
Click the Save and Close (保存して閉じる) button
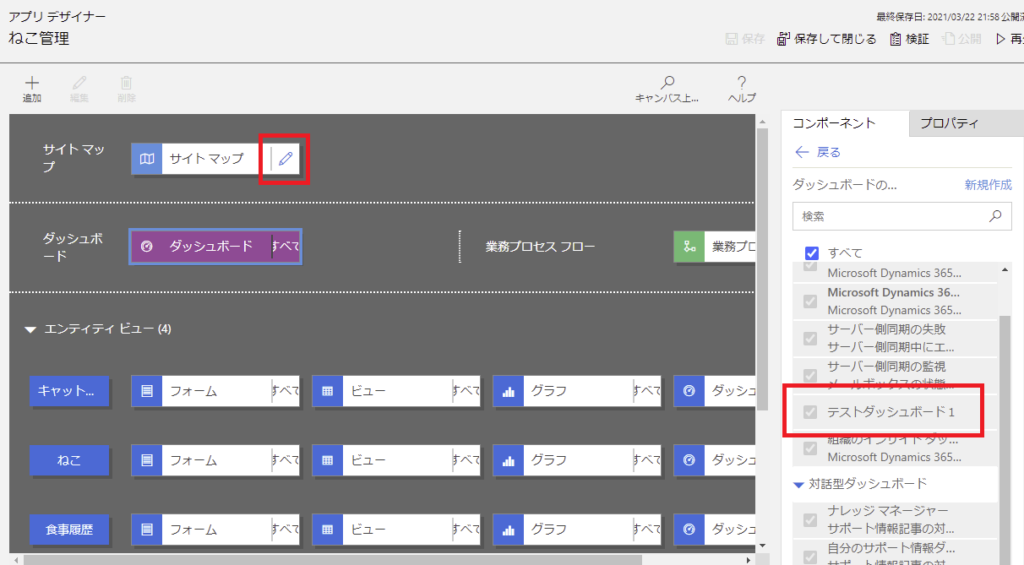pos(826,39)
